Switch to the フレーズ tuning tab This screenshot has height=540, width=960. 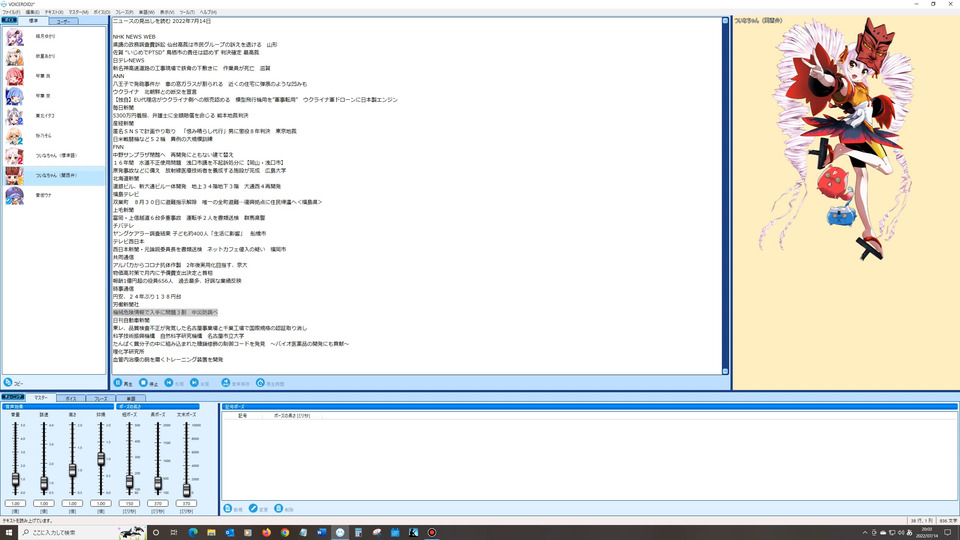(100, 398)
